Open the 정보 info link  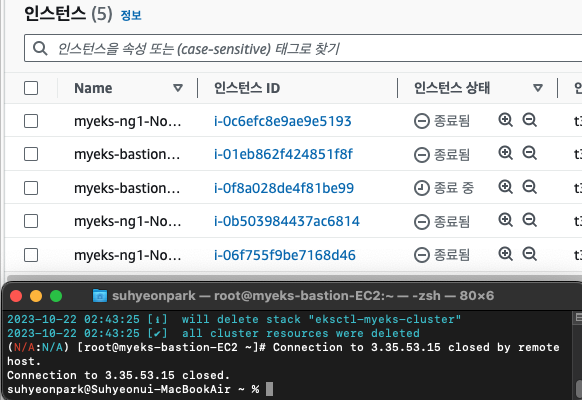[131, 15]
